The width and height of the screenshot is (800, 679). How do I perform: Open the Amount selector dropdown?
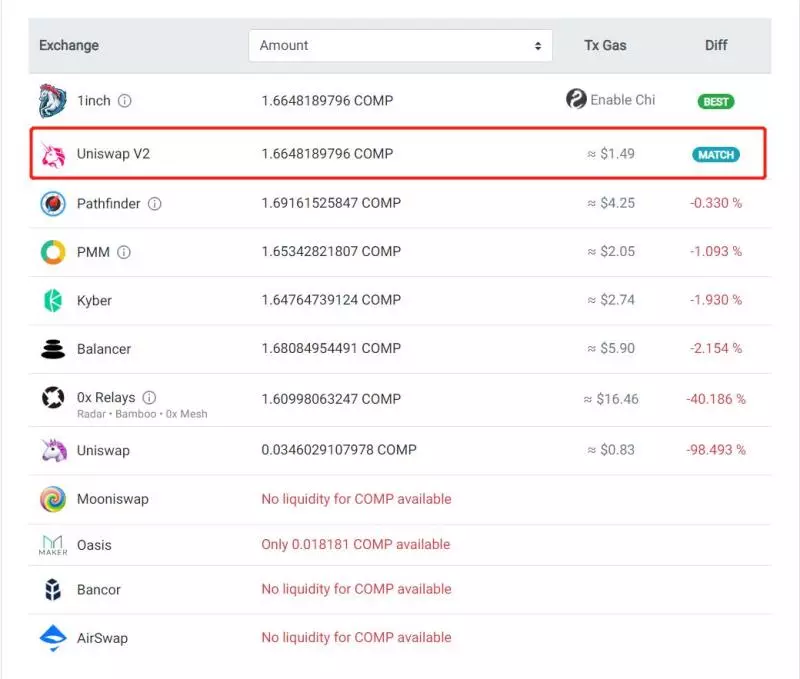tap(400, 45)
